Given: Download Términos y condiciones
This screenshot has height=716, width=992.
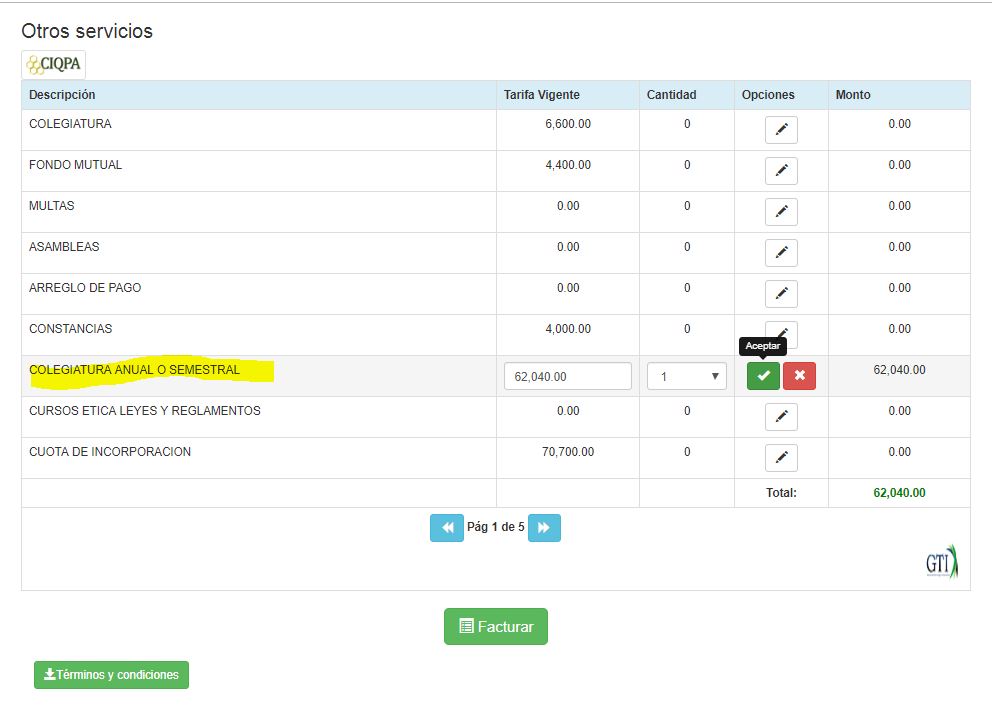Looking at the screenshot, I should coord(111,675).
